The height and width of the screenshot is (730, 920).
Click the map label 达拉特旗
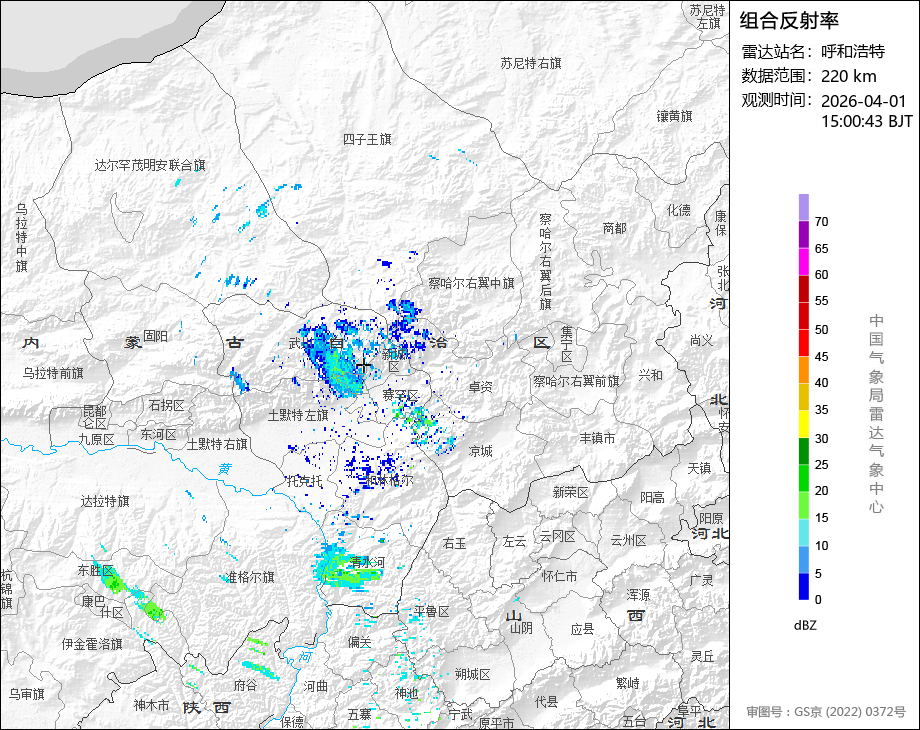click(x=105, y=501)
